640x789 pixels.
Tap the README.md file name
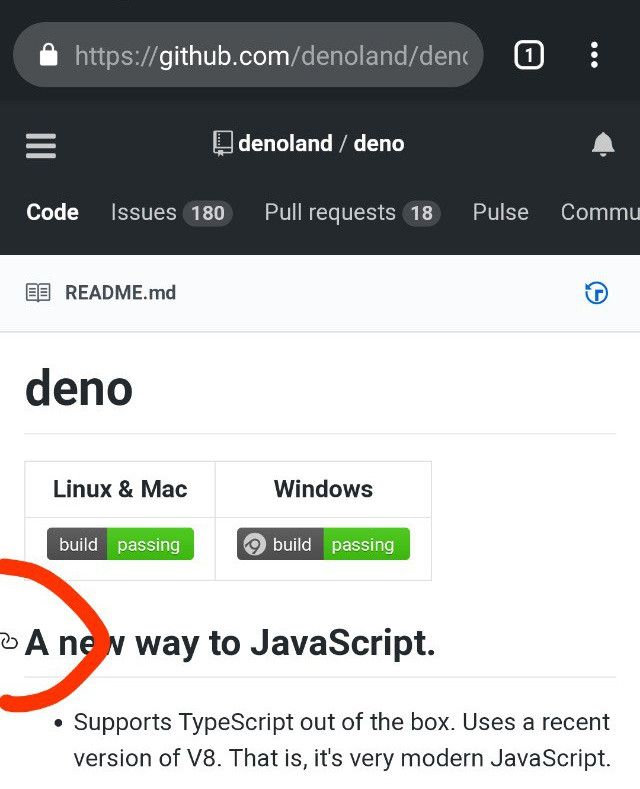121,292
